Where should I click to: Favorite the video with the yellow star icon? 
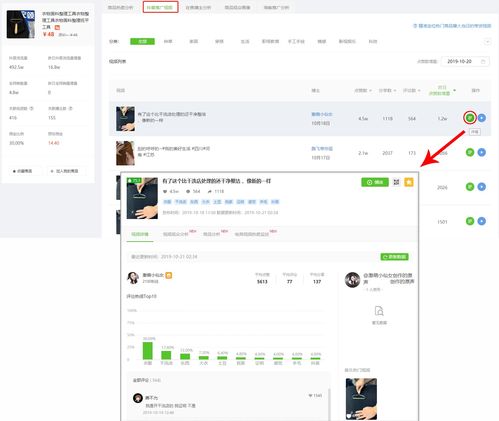point(409,182)
